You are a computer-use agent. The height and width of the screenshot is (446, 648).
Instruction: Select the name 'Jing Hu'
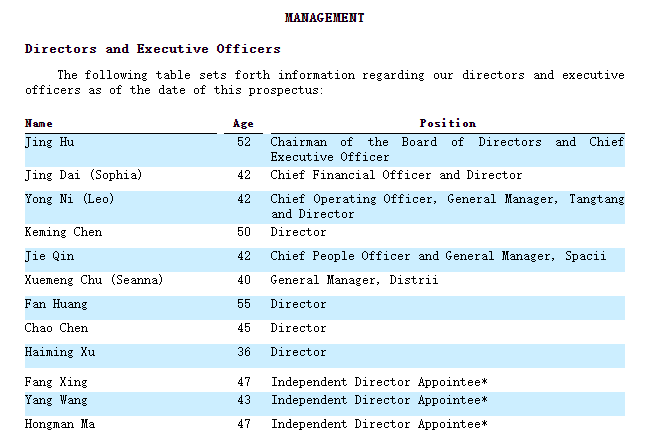[x=50, y=143]
